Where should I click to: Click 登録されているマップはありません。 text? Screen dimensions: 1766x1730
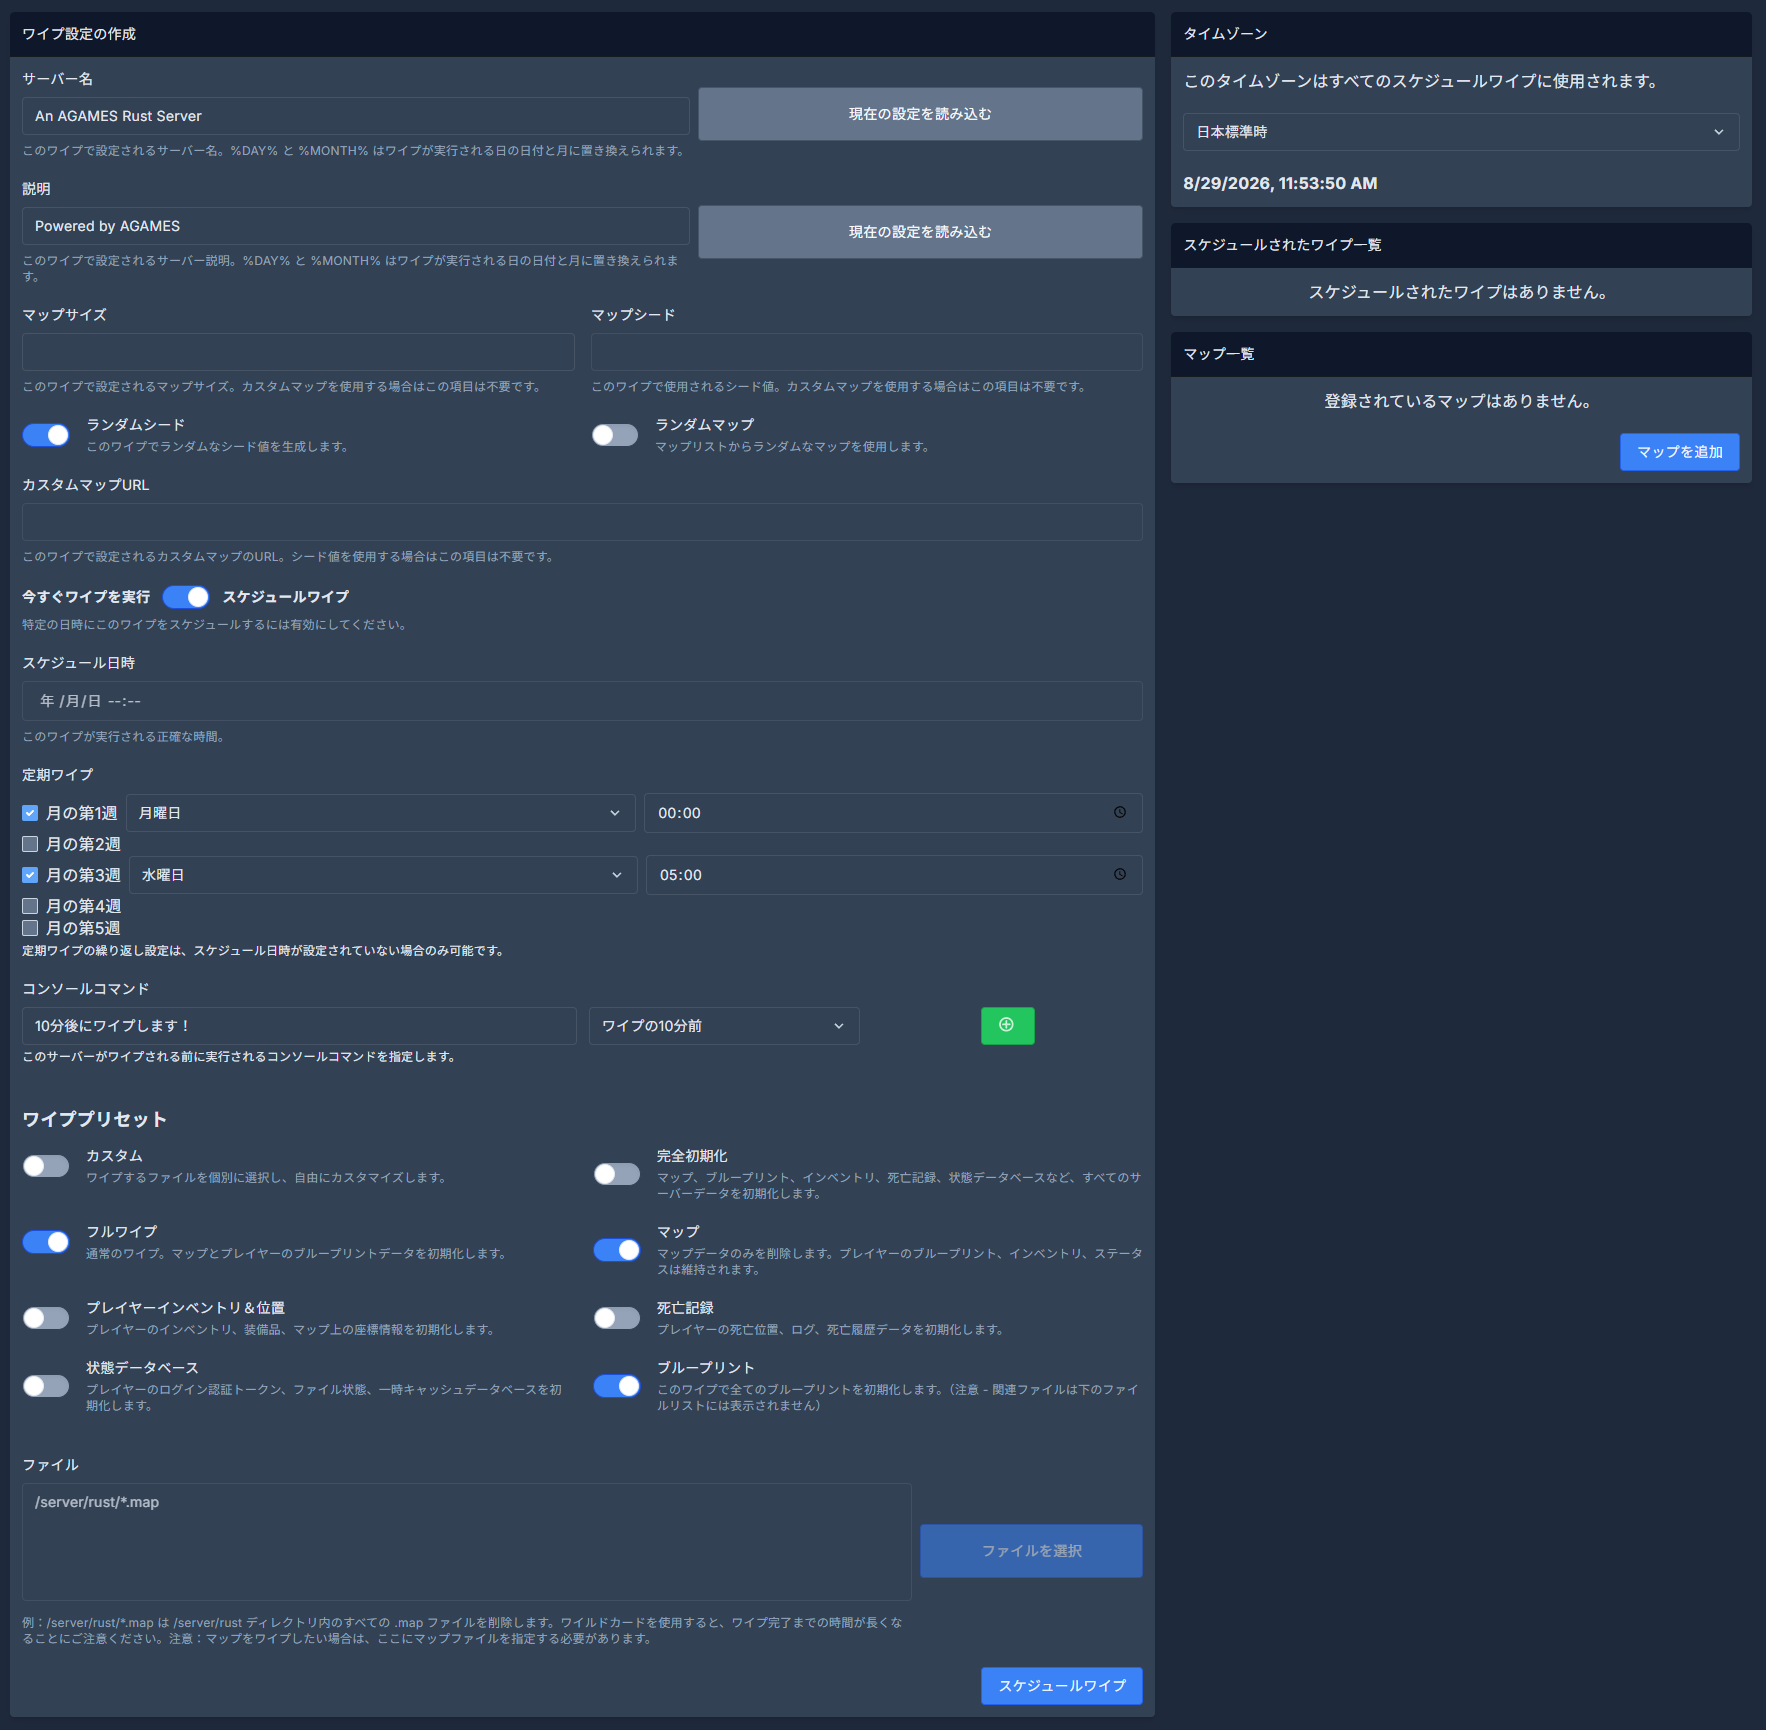(1460, 401)
